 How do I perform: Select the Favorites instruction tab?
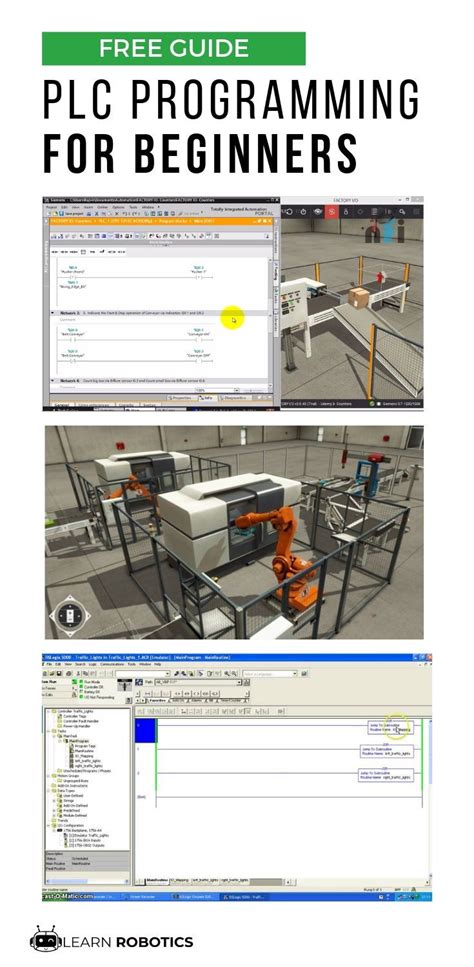coord(157,700)
